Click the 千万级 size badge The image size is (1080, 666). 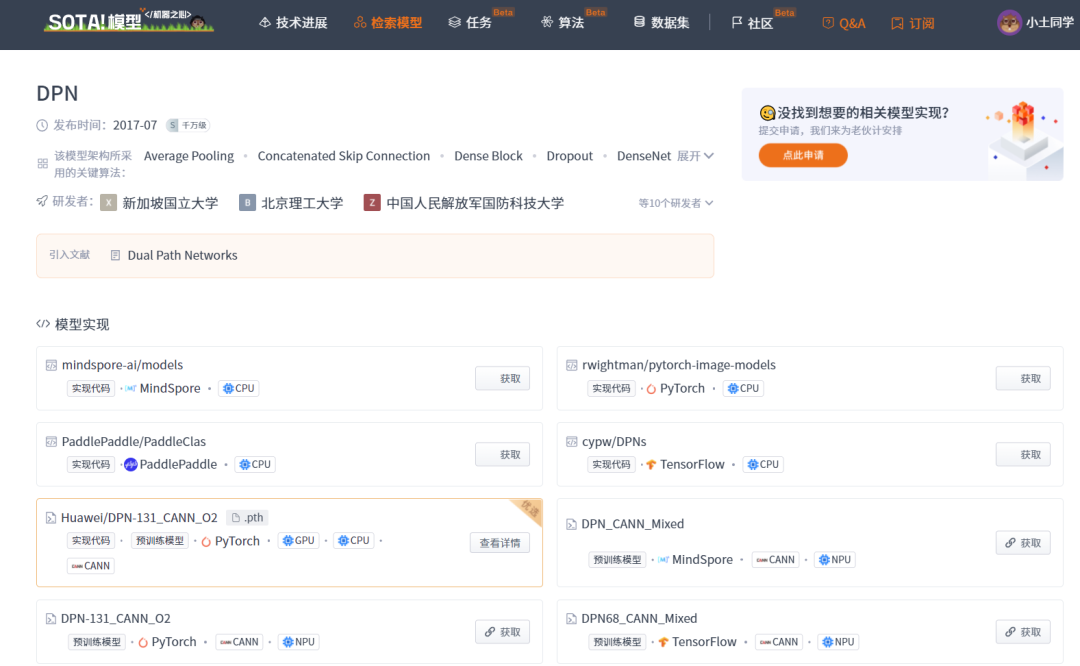pyautogui.click(x=189, y=125)
